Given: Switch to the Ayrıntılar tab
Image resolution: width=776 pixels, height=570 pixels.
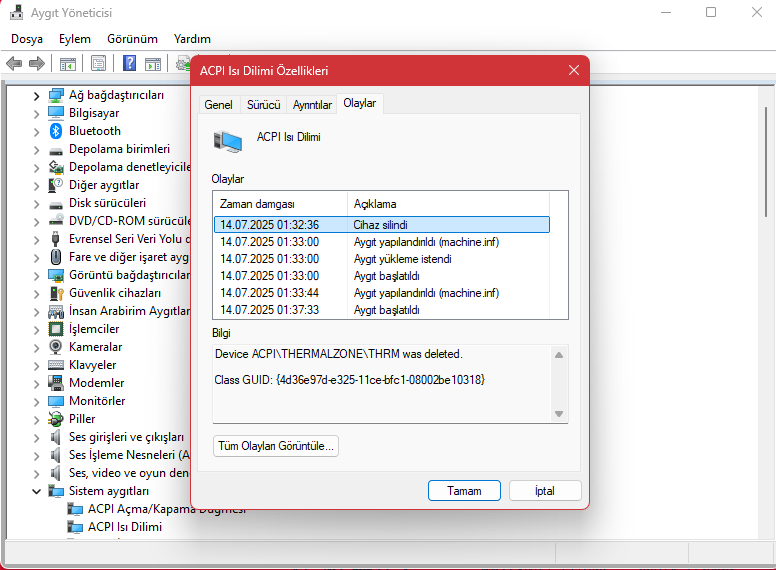Looking at the screenshot, I should (312, 105).
